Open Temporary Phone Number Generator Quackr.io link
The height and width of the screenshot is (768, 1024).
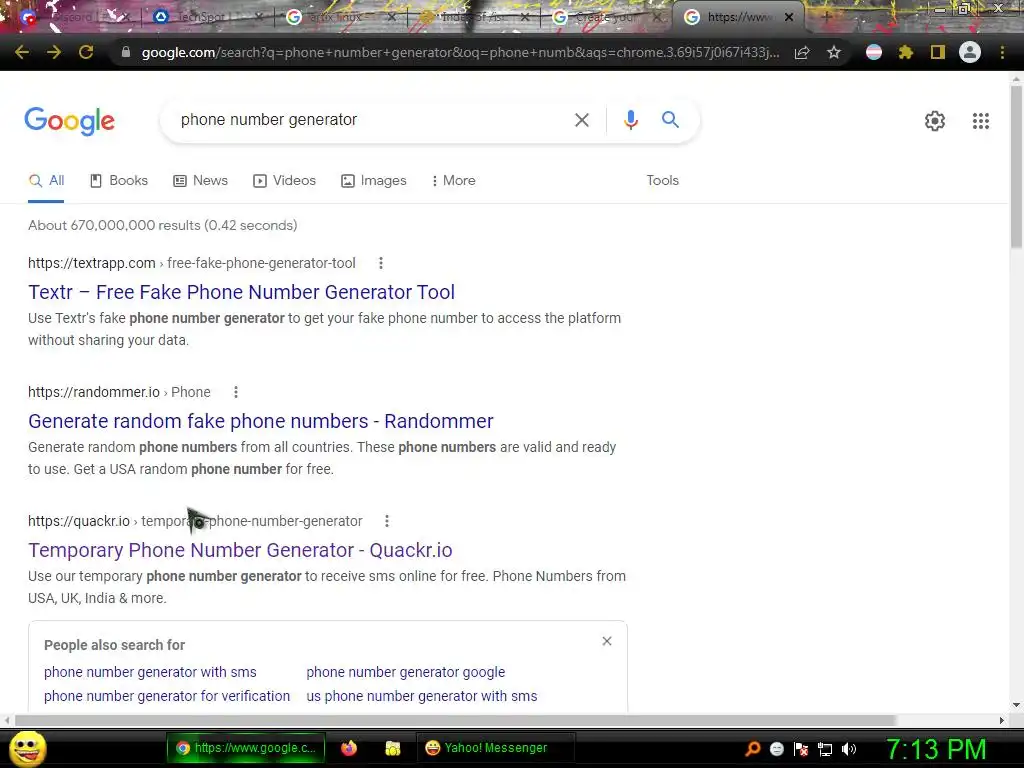click(x=240, y=551)
